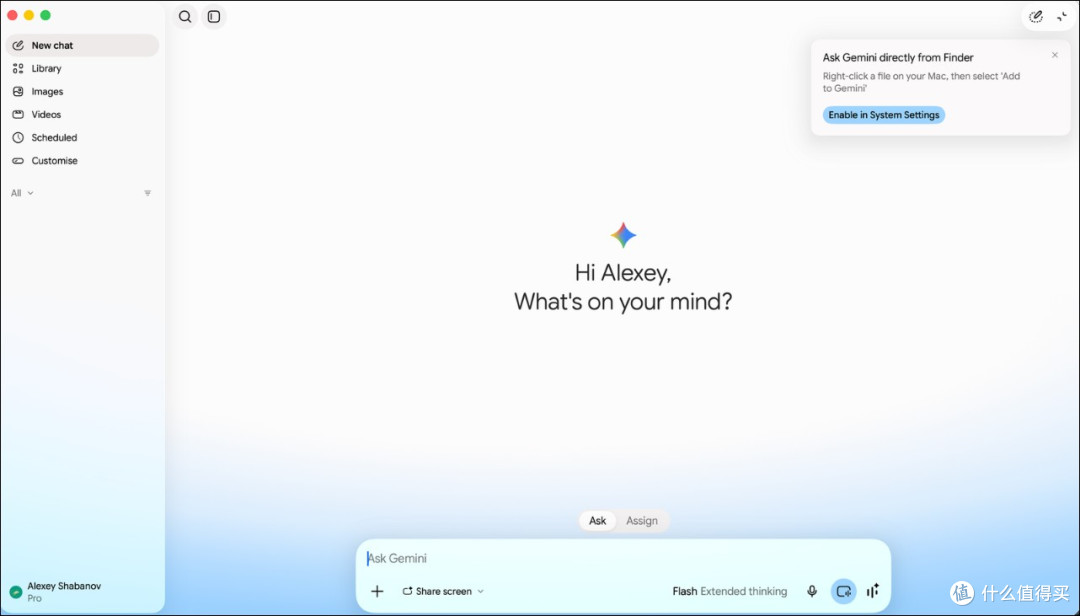Dismiss the Ask Gemini from Finder notification
Image resolution: width=1080 pixels, height=616 pixels.
coord(1055,55)
